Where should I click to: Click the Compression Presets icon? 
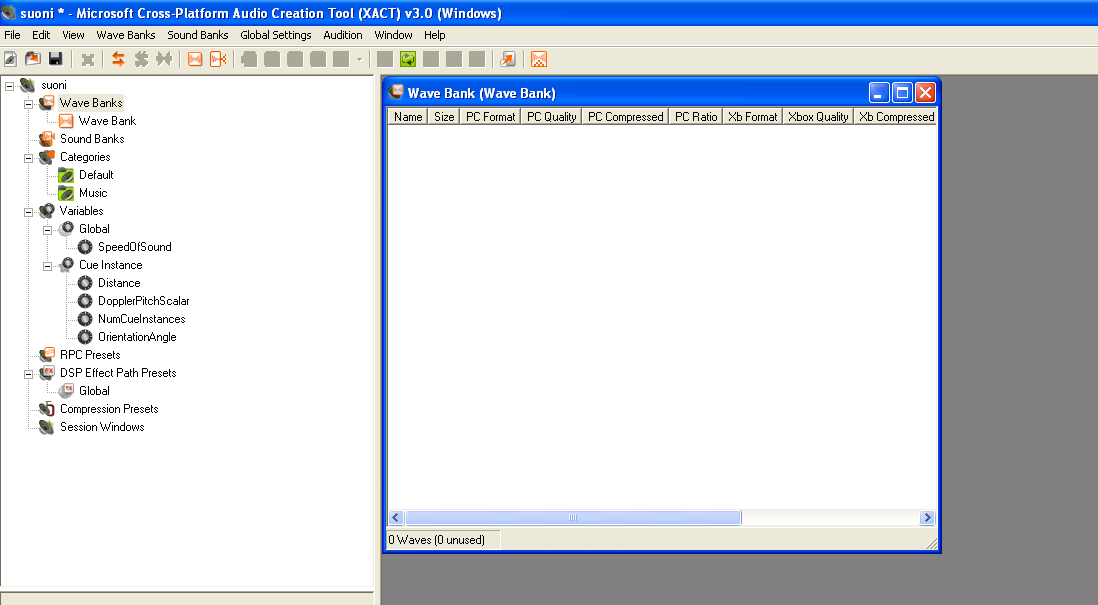(x=47, y=409)
